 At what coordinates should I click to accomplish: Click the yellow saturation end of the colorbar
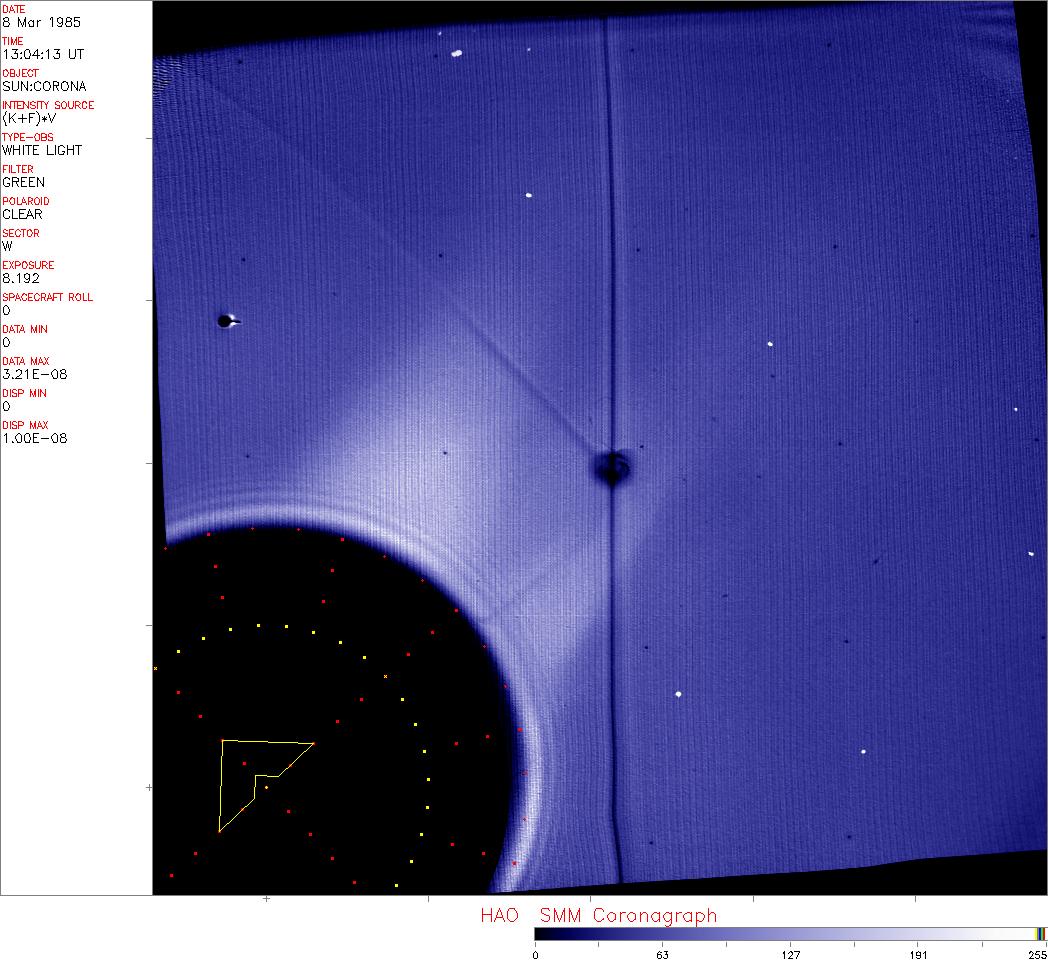pos(1041,934)
